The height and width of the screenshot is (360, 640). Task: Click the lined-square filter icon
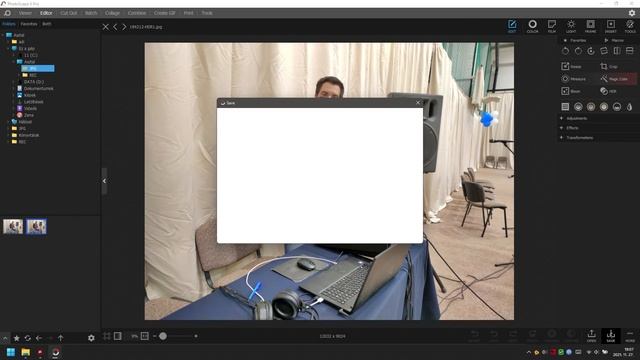pyautogui.click(x=565, y=107)
